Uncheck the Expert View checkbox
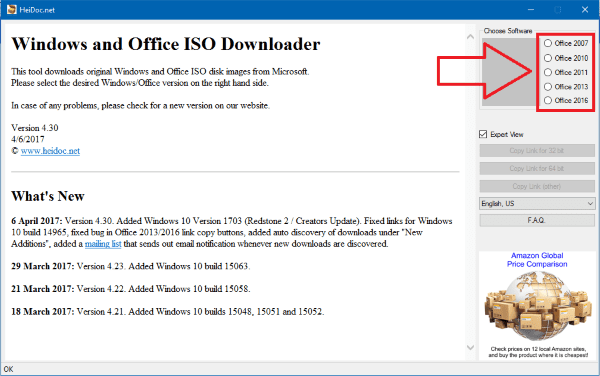 point(483,134)
